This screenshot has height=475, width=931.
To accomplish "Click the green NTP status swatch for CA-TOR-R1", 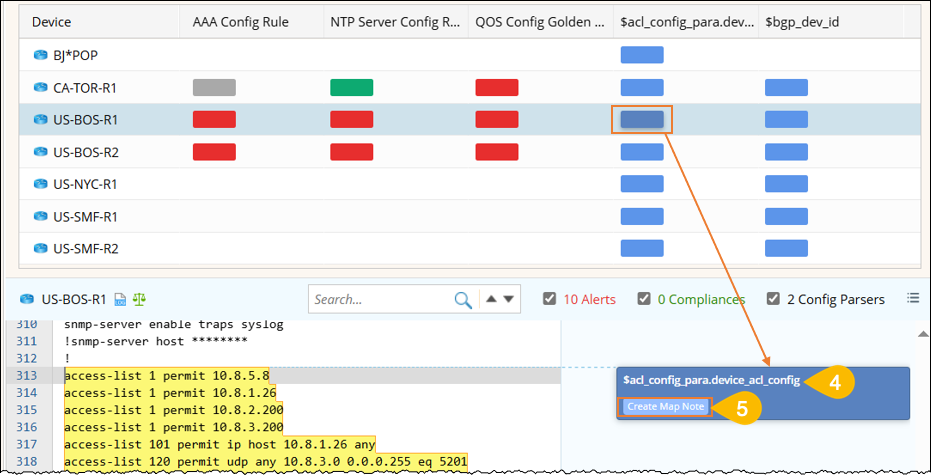I will click(352, 88).
